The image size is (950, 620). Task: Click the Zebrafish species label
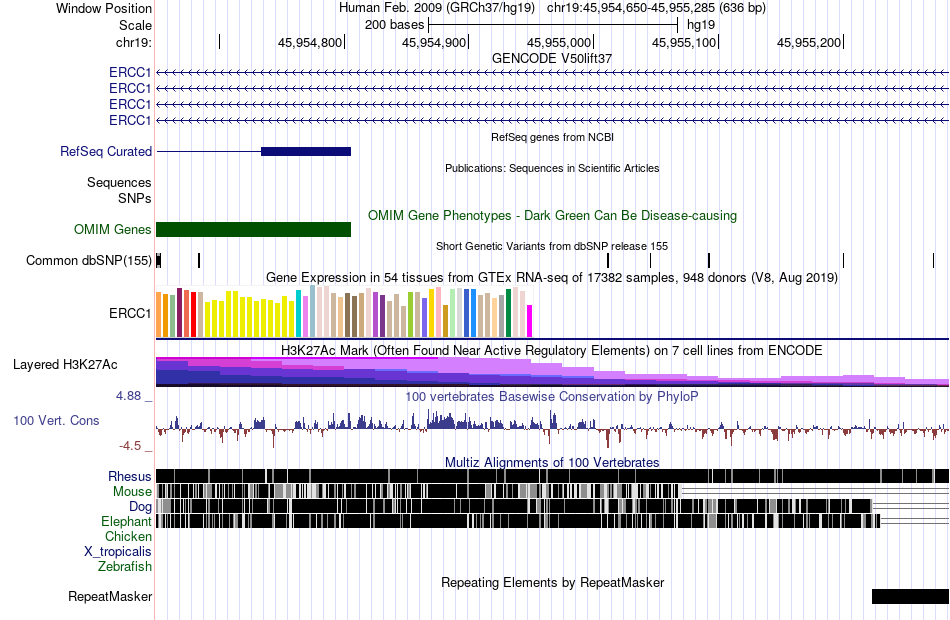(125, 567)
